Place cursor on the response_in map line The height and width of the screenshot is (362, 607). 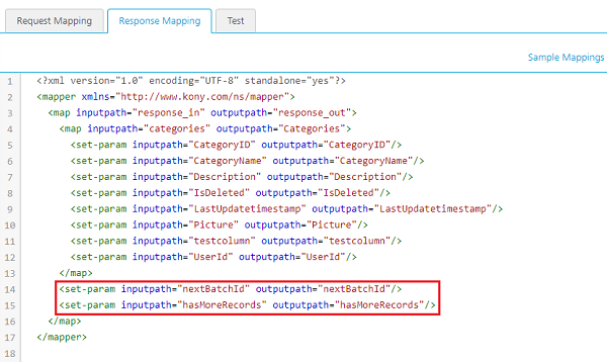pyautogui.click(x=202, y=113)
